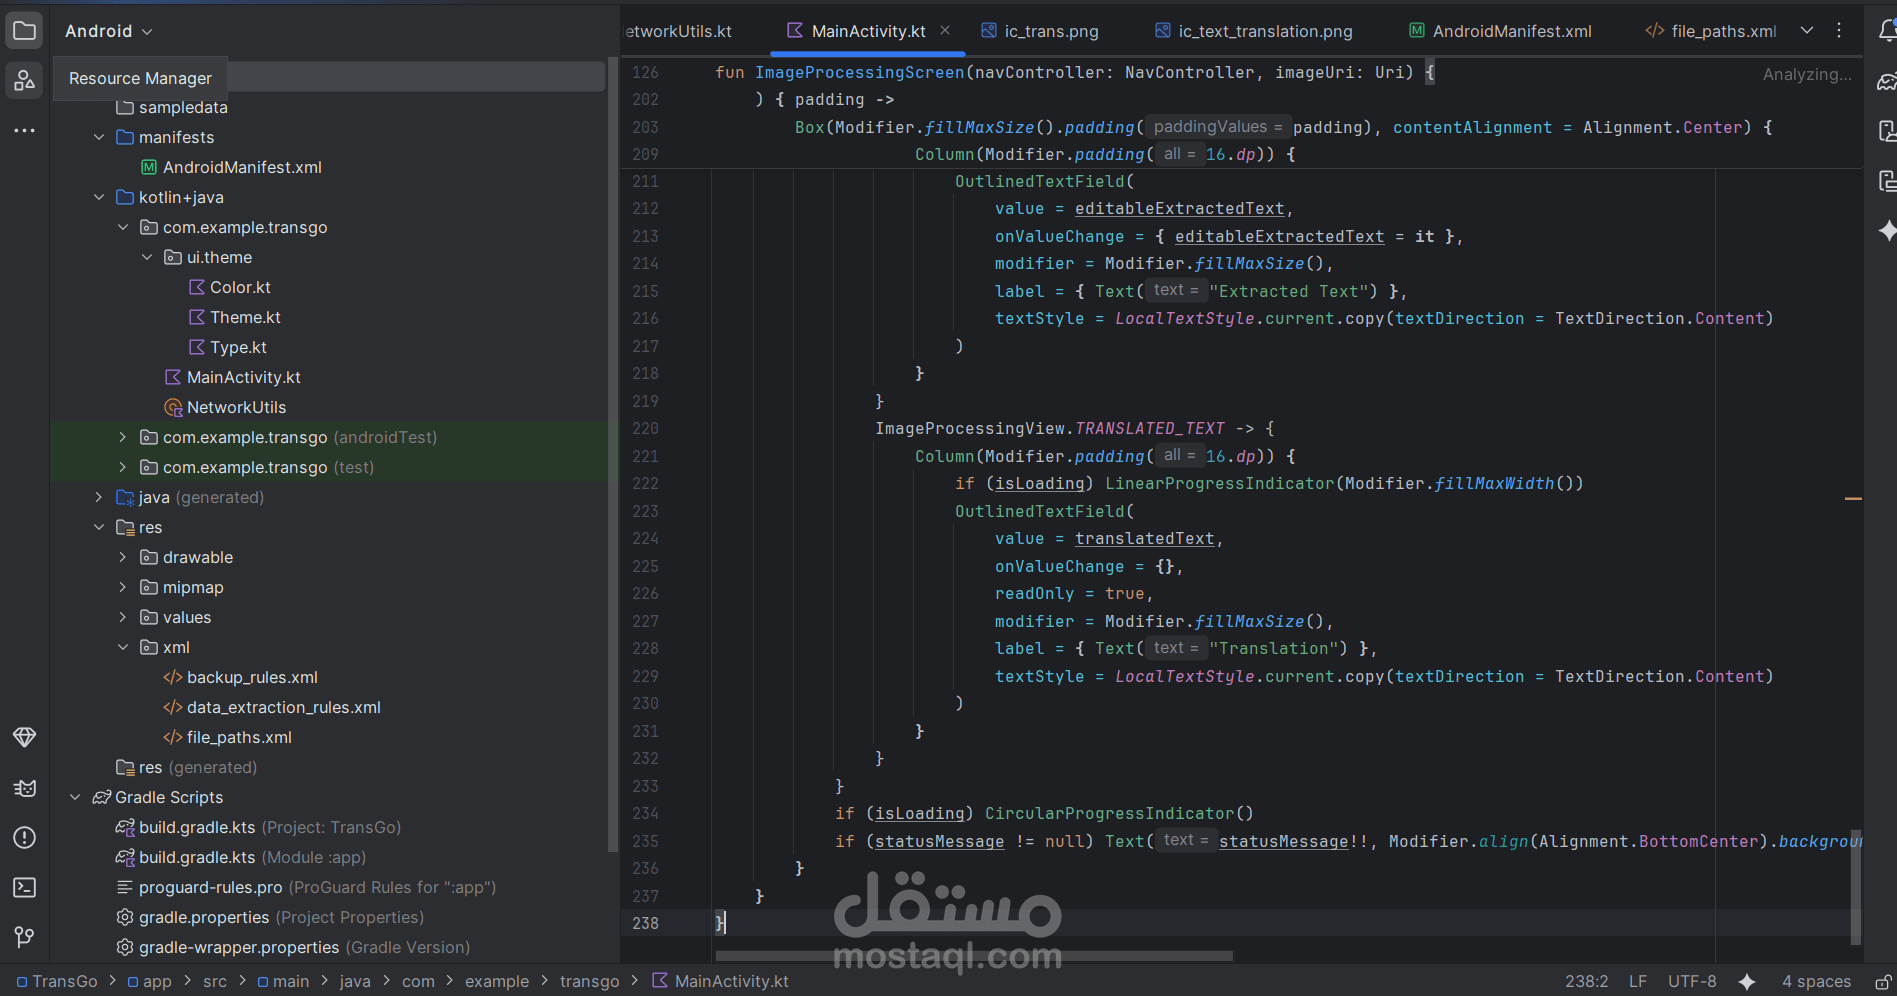
Task: Show notifications via the bell icon
Action: pos(1888,30)
